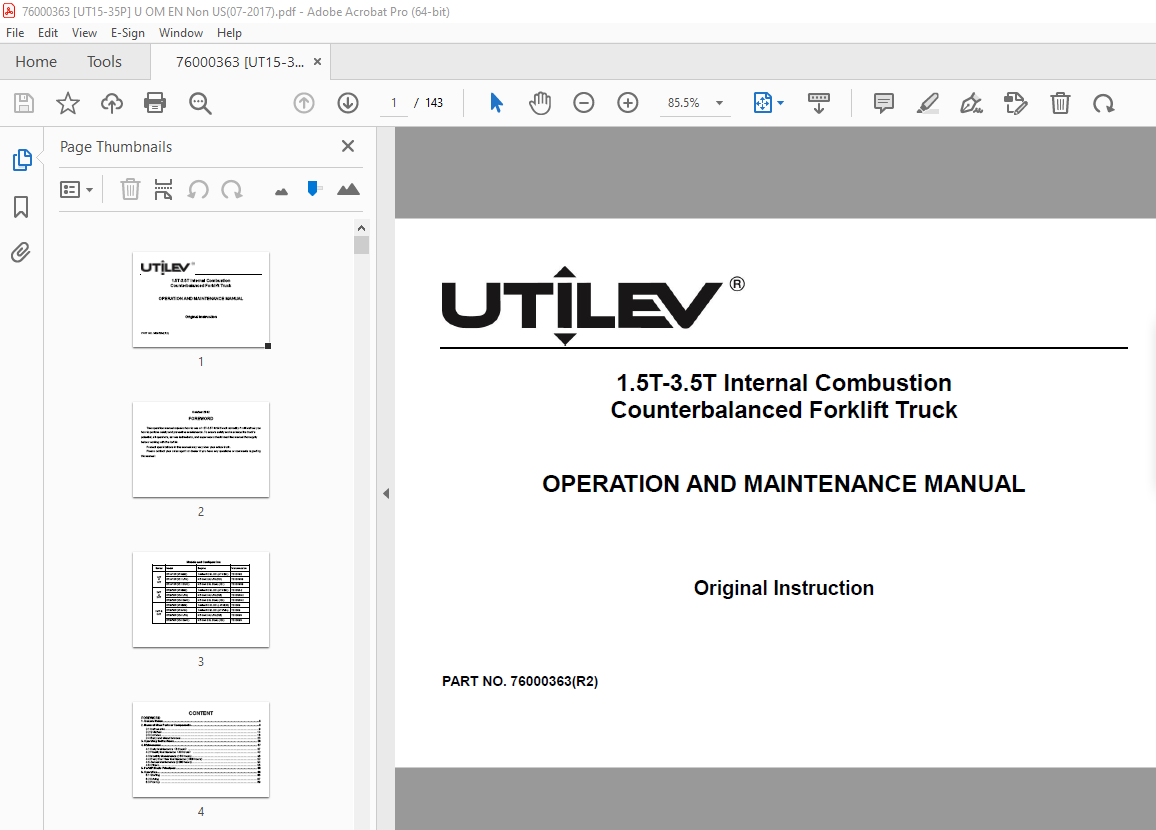Open the Edit PDF stamp tool
Image resolution: width=1156 pixels, height=830 pixels.
click(x=1016, y=103)
